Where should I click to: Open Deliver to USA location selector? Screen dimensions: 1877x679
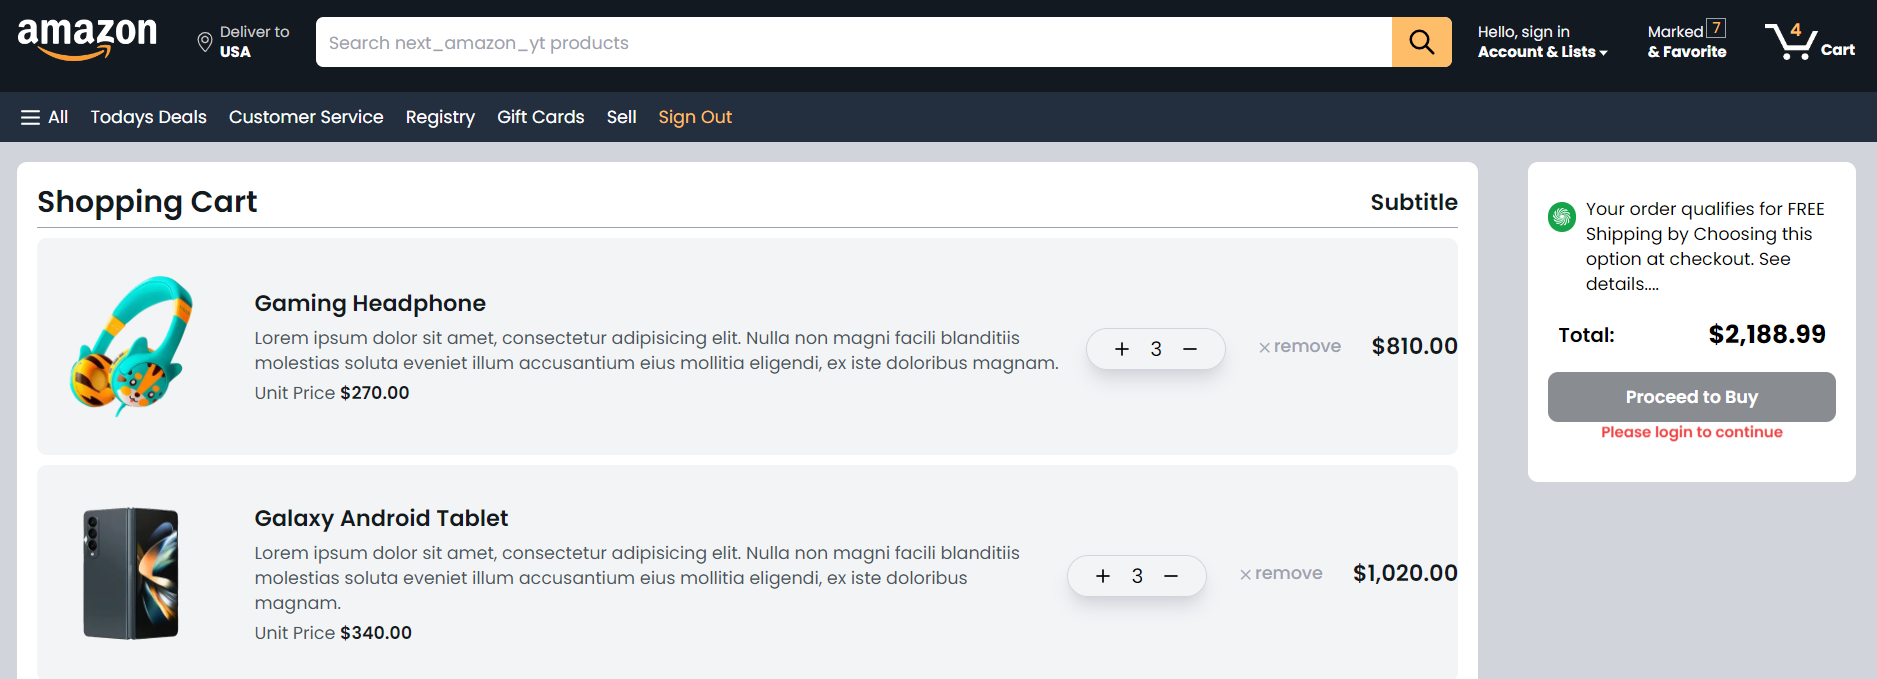[243, 42]
